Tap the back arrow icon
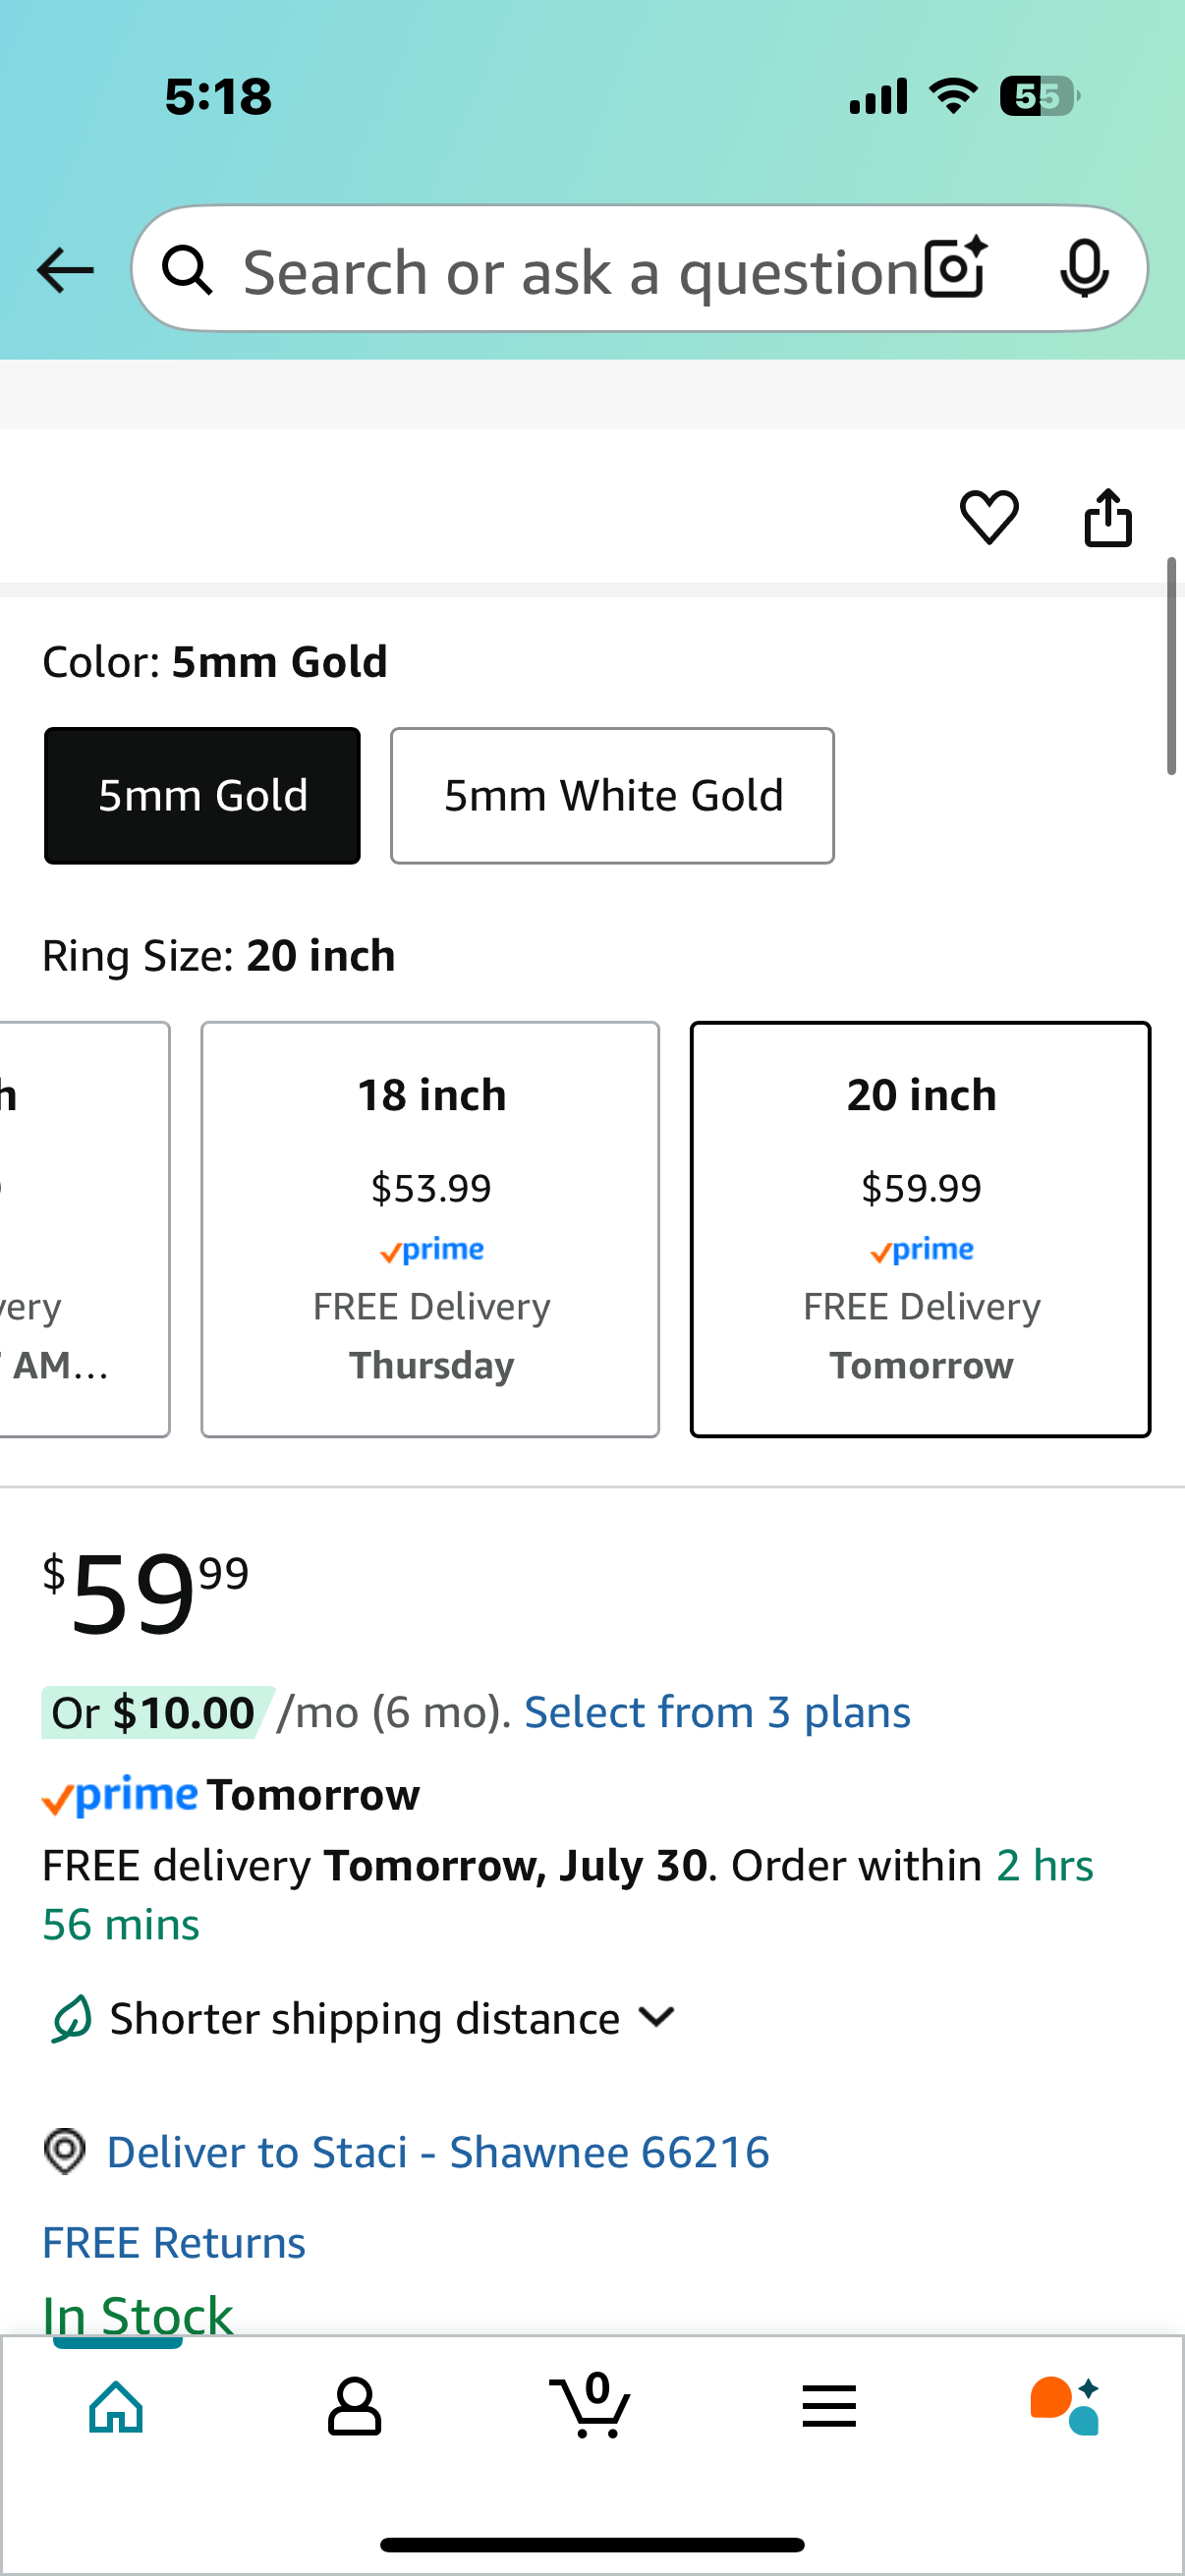Image resolution: width=1185 pixels, height=2576 pixels. click(65, 270)
